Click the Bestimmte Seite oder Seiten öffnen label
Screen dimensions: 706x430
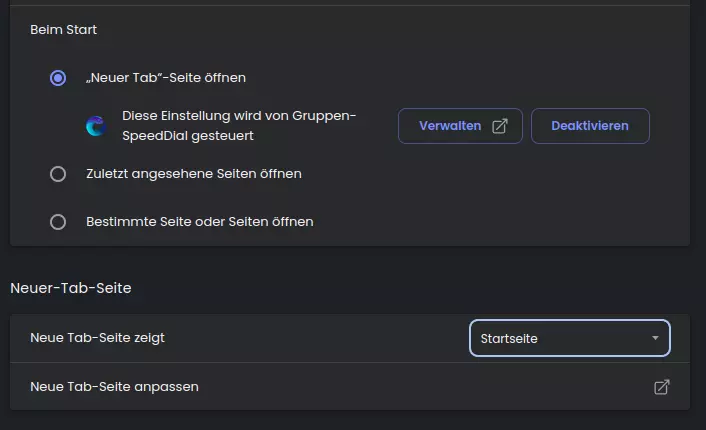199,222
